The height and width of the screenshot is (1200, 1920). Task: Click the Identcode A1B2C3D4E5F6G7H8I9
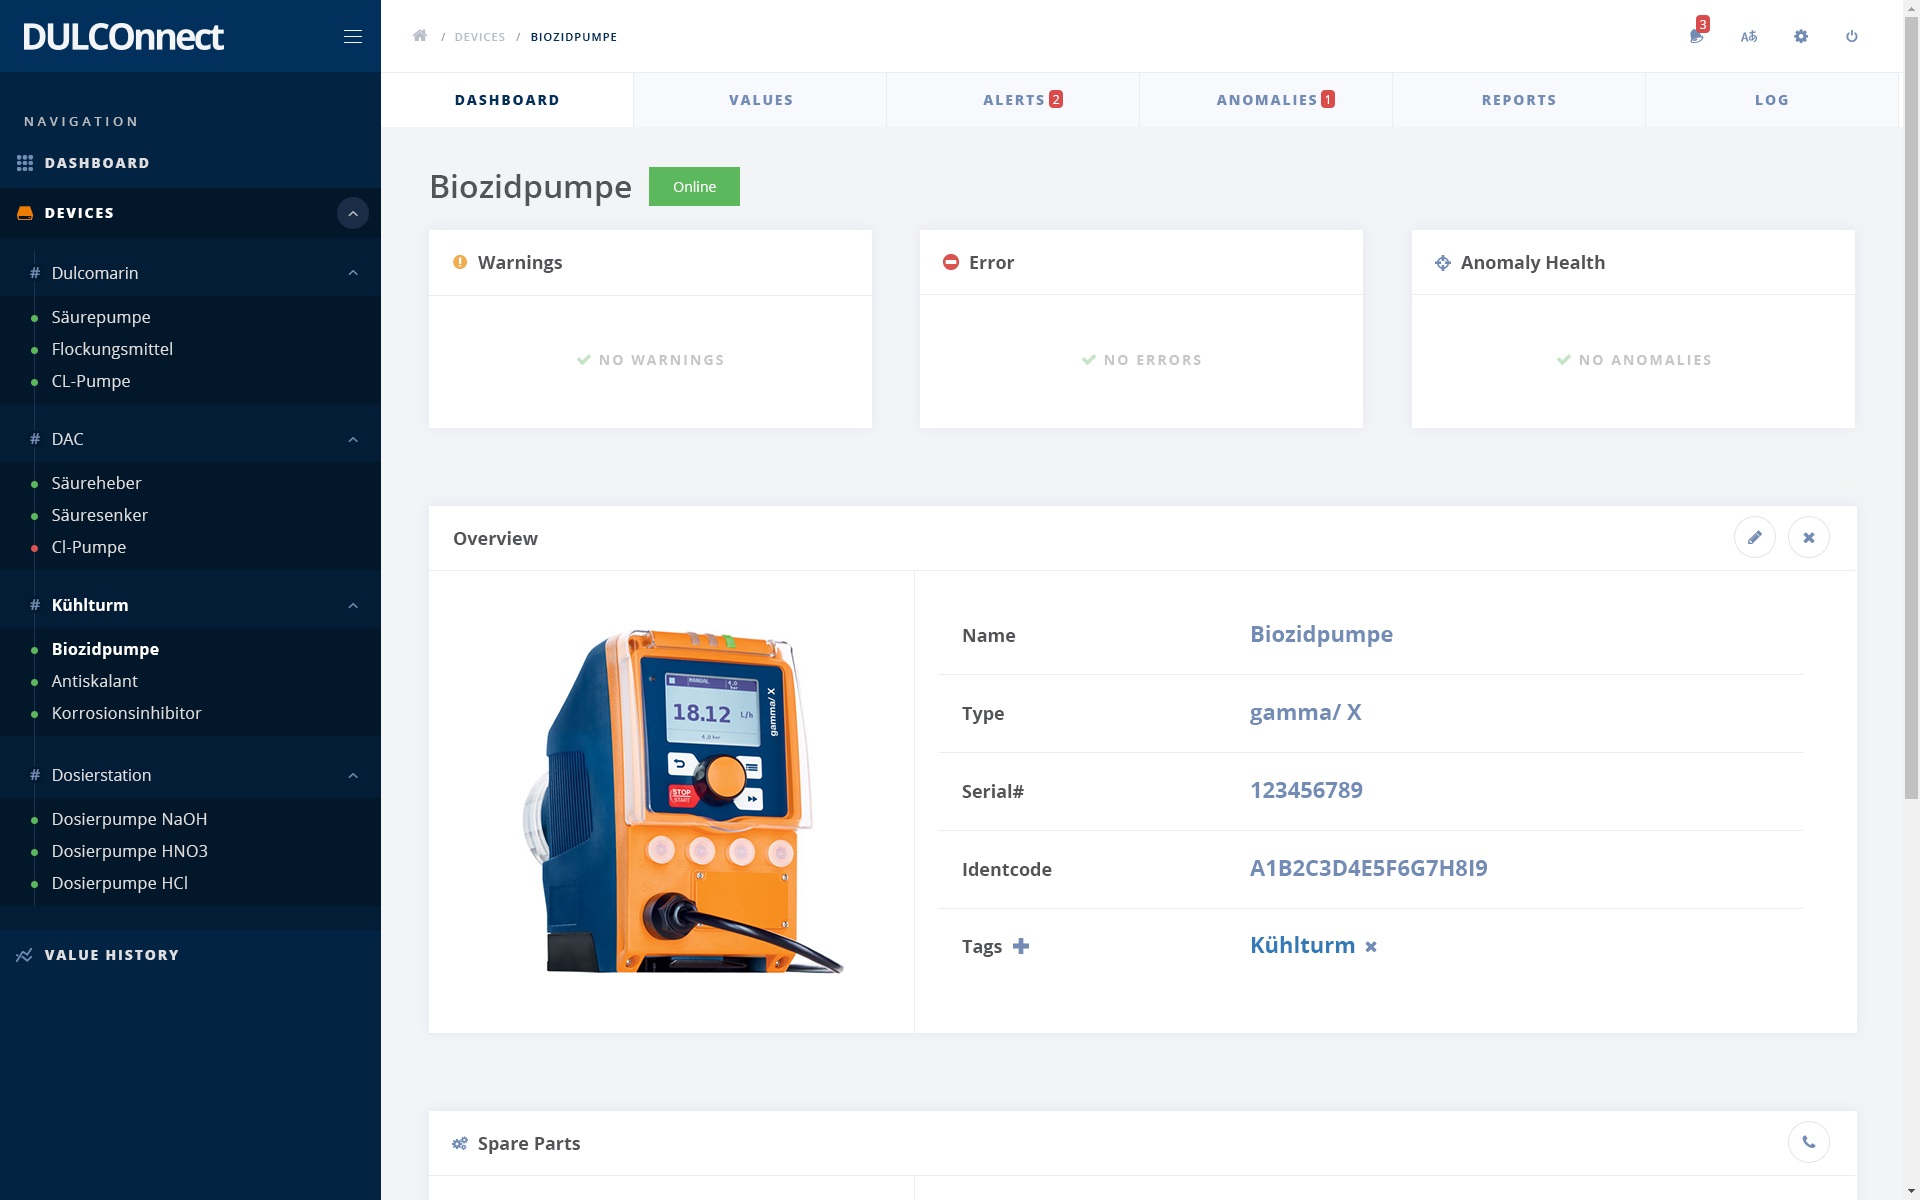1368,868
